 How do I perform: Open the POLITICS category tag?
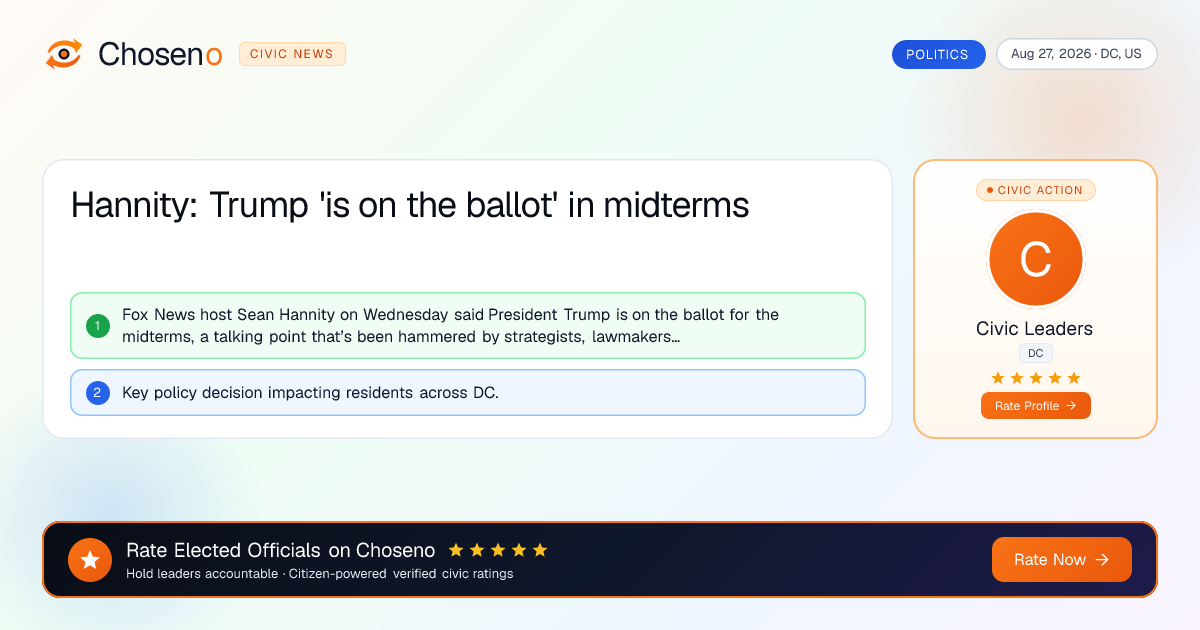(938, 54)
